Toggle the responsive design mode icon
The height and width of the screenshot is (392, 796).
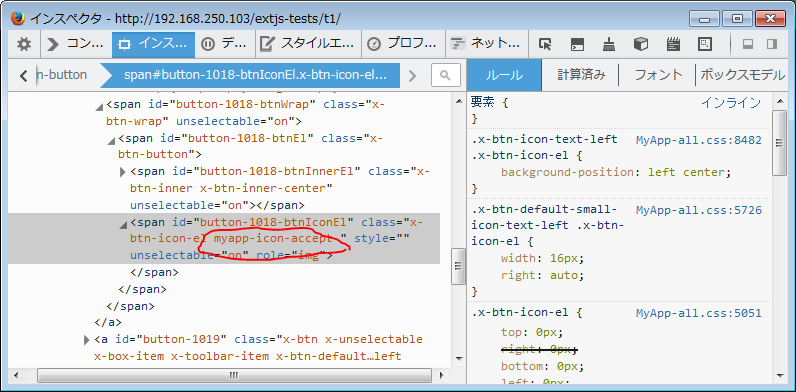(705, 45)
